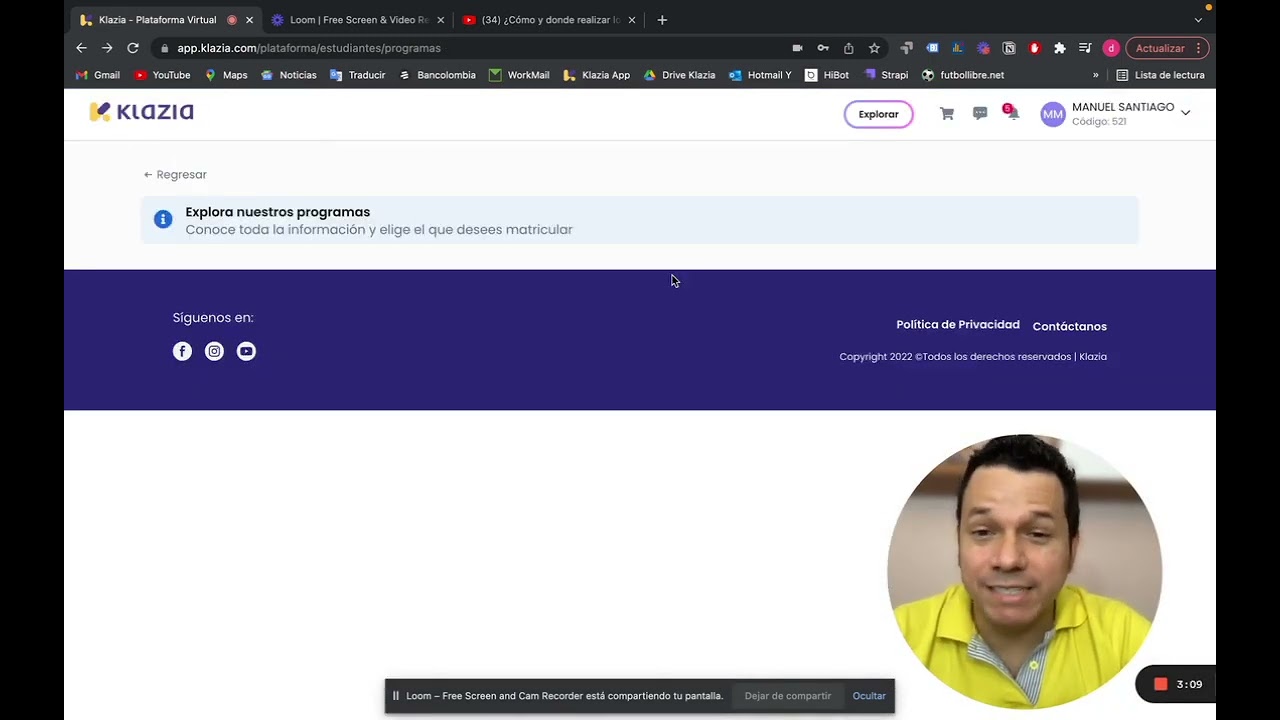Open the Klazia App bookmark
The width and height of the screenshot is (1280, 720).
point(596,75)
